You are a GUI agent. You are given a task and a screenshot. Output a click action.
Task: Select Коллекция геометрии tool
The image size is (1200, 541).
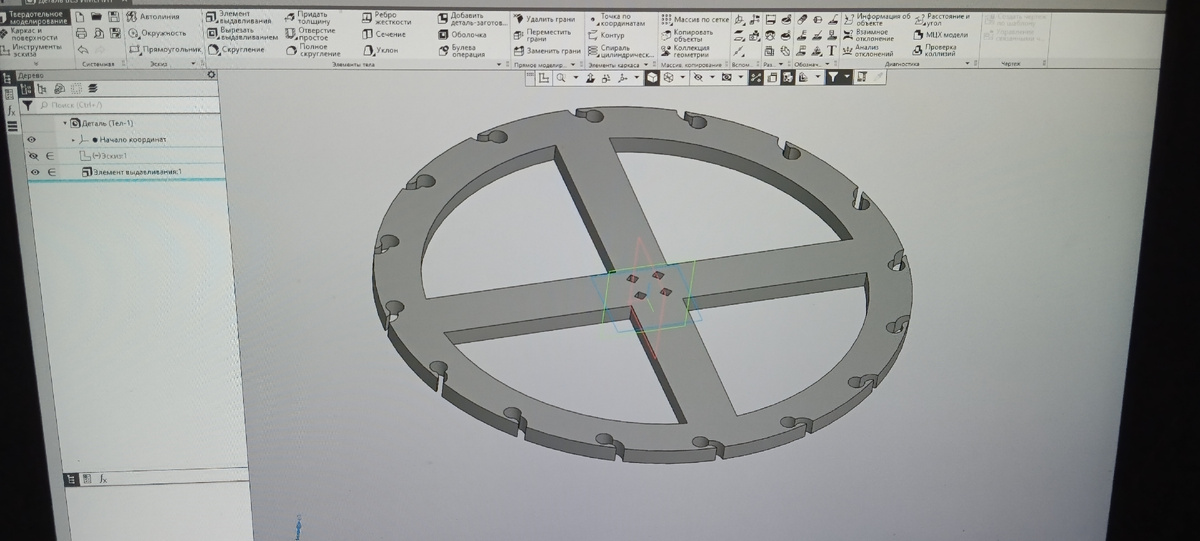[686, 51]
